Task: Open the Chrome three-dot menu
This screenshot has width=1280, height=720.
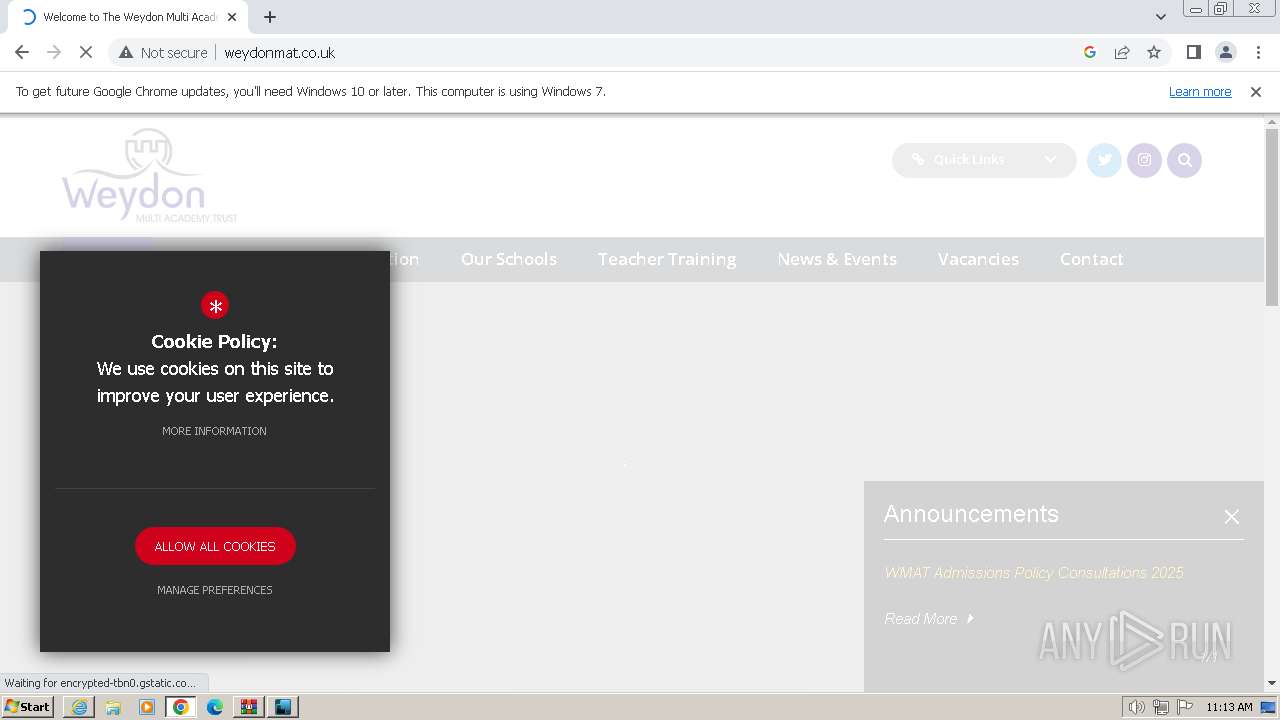Action: [x=1258, y=52]
